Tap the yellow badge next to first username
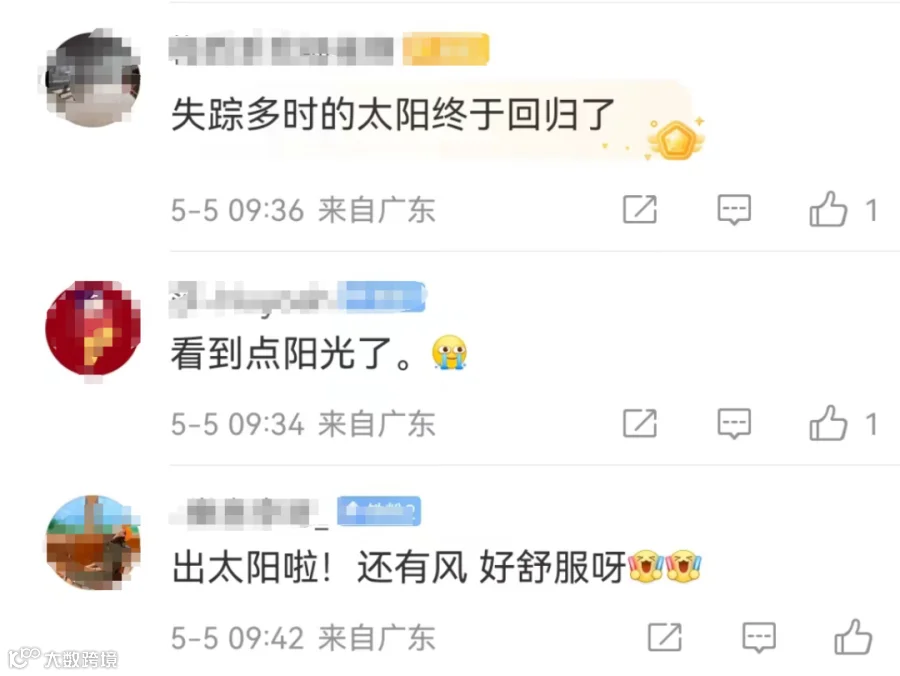The width and height of the screenshot is (900, 676). tap(445, 49)
